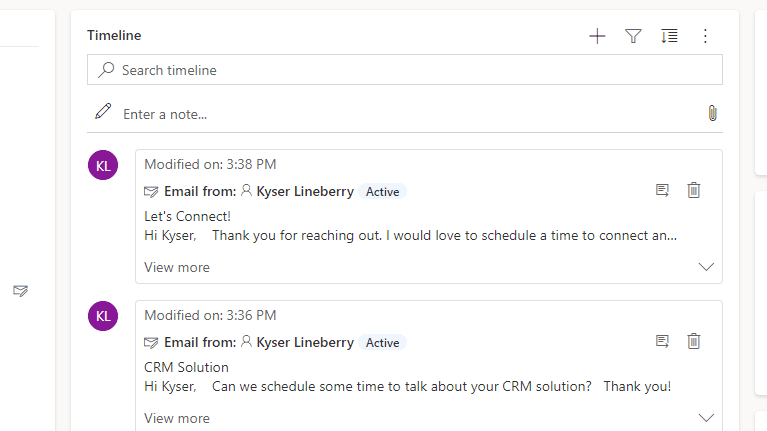The height and width of the screenshot is (431, 767).
Task: Click the KL avatar beside the 3:38 PM email
Action: click(x=103, y=166)
